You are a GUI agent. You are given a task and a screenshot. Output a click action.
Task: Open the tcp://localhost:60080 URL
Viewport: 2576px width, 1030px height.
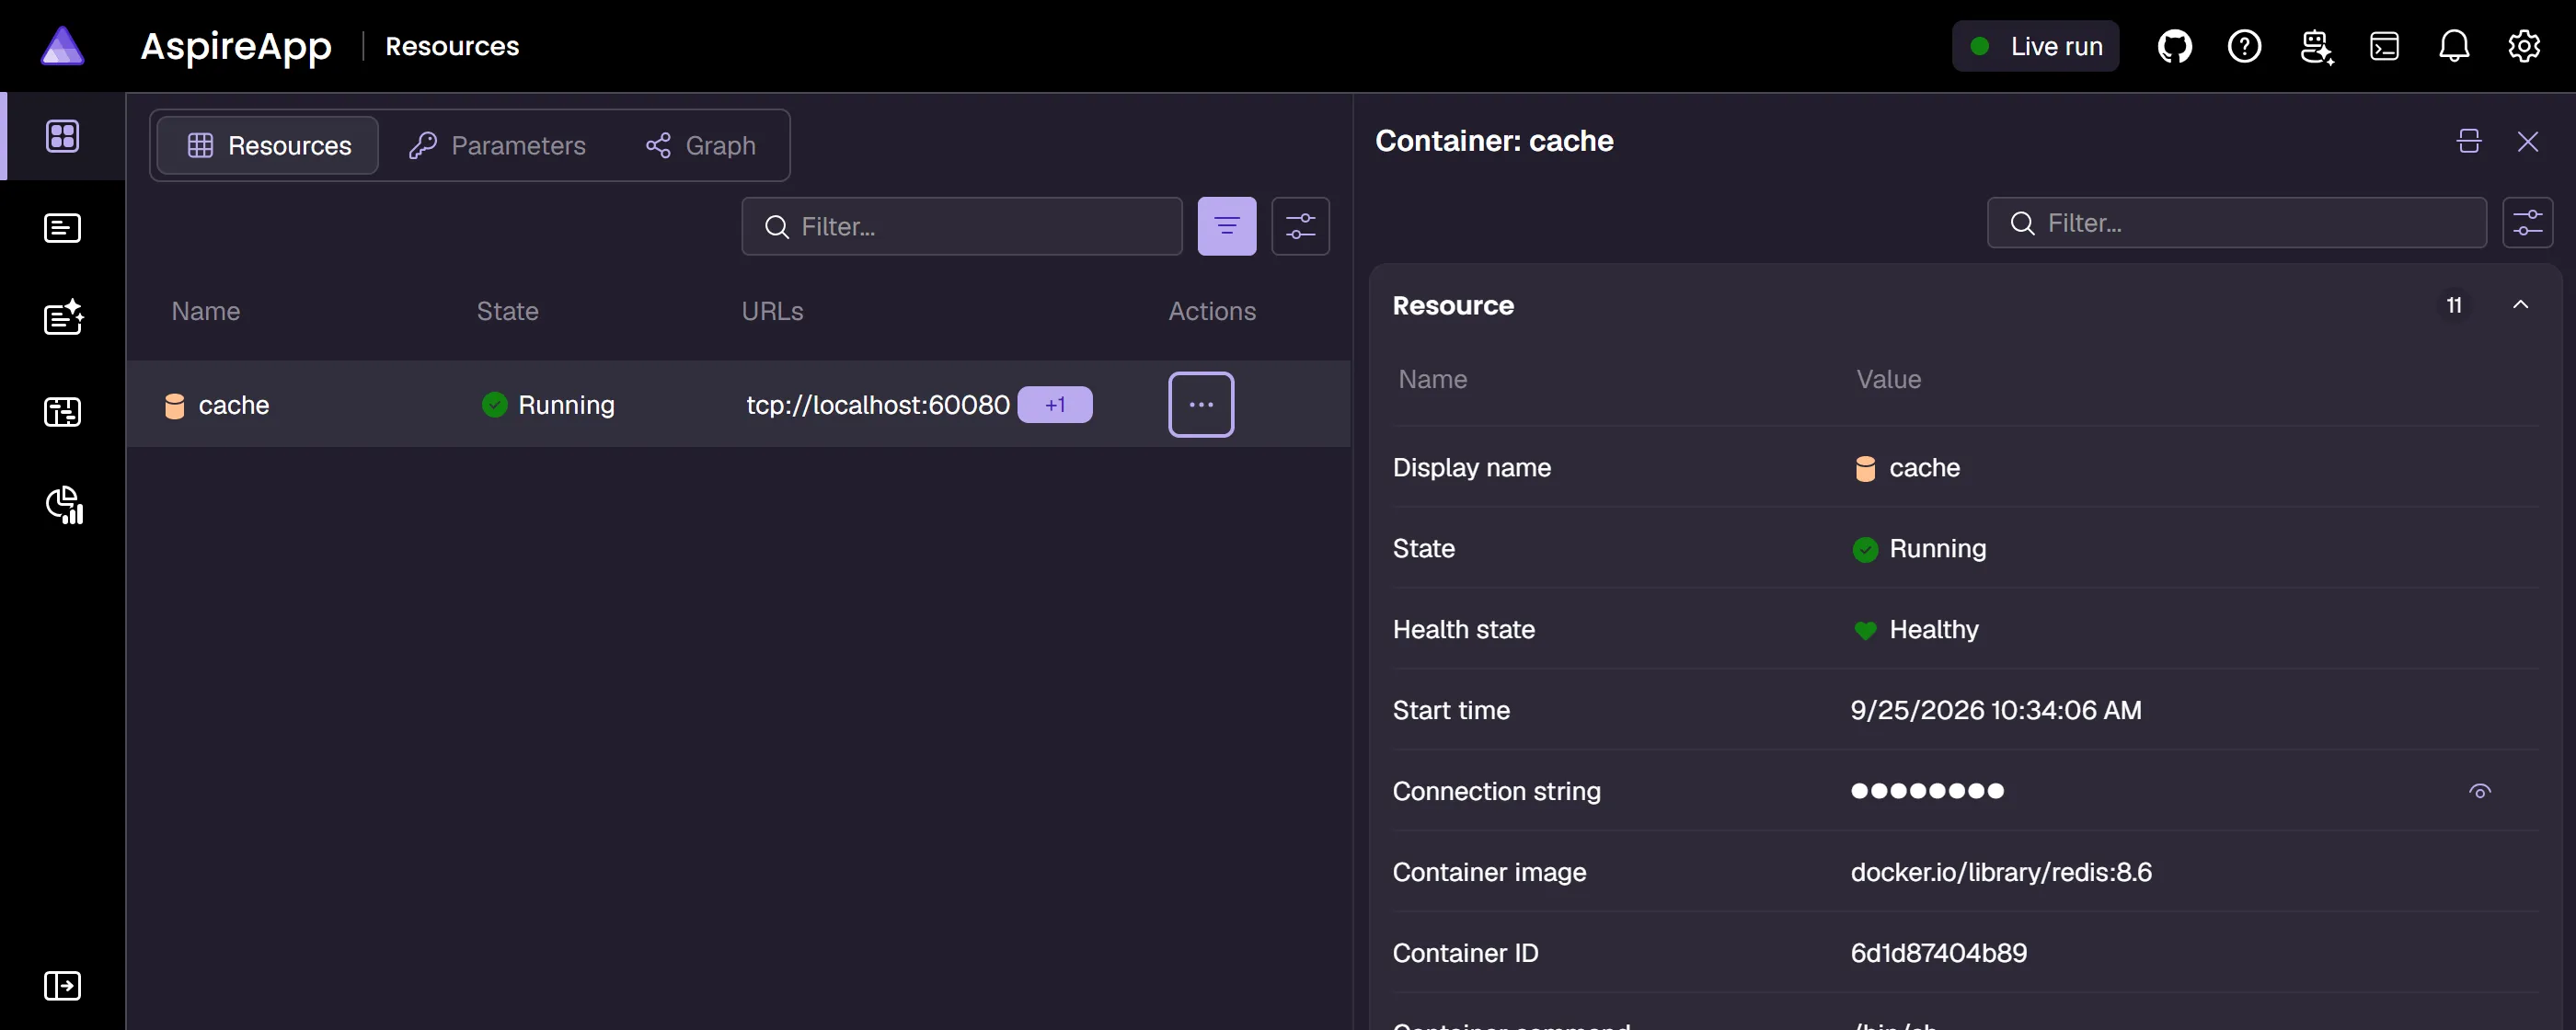(877, 404)
